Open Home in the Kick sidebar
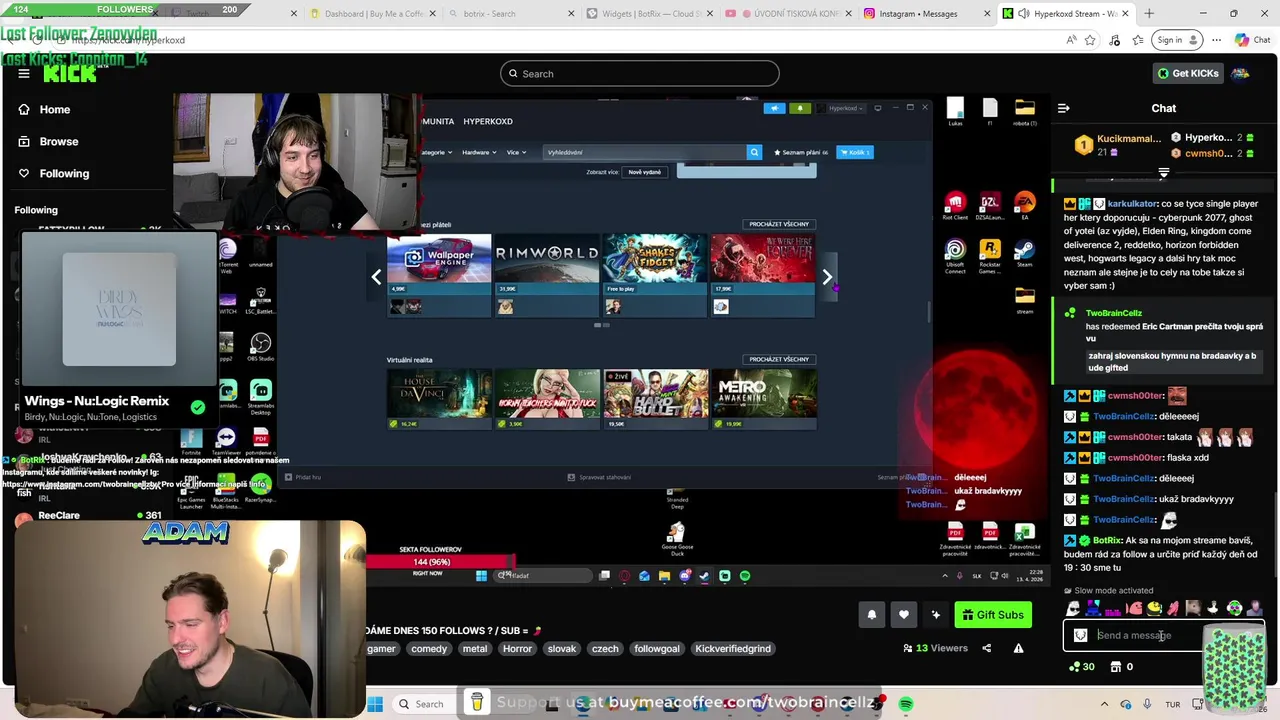1280x720 pixels. pos(54,110)
